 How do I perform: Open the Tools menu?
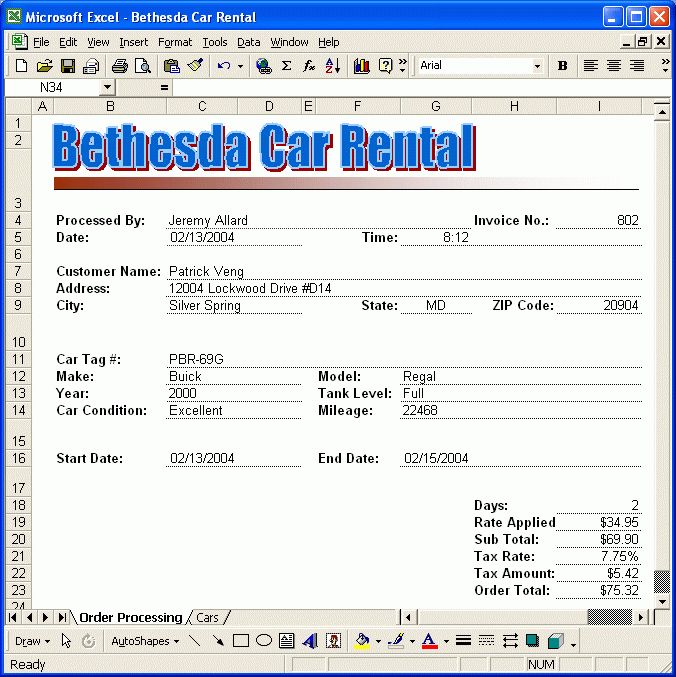215,42
